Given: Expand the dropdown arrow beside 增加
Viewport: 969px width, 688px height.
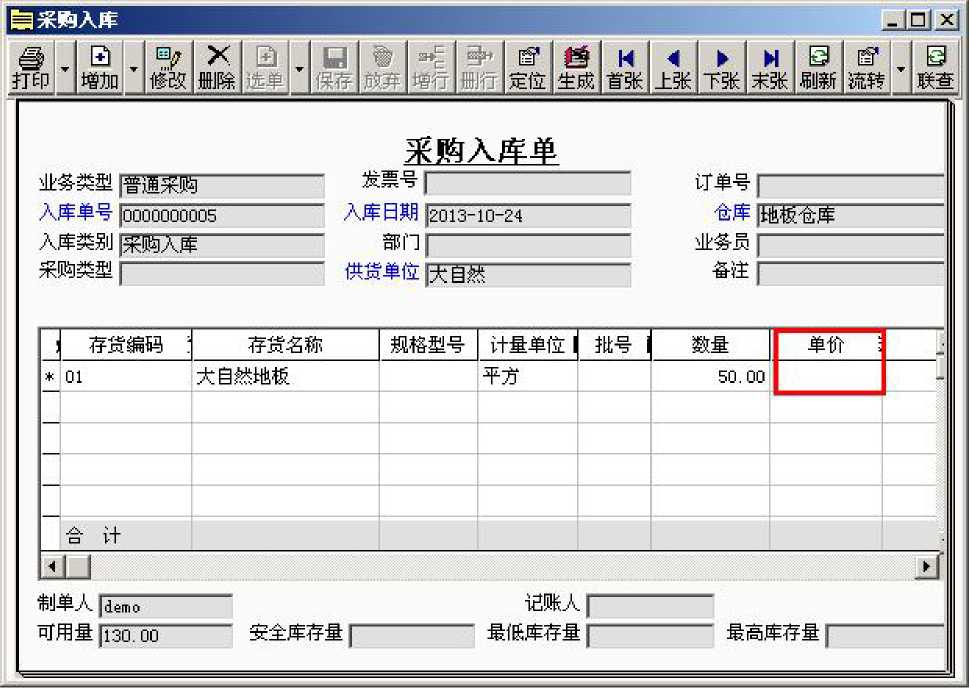Looking at the screenshot, I should pos(133,67).
